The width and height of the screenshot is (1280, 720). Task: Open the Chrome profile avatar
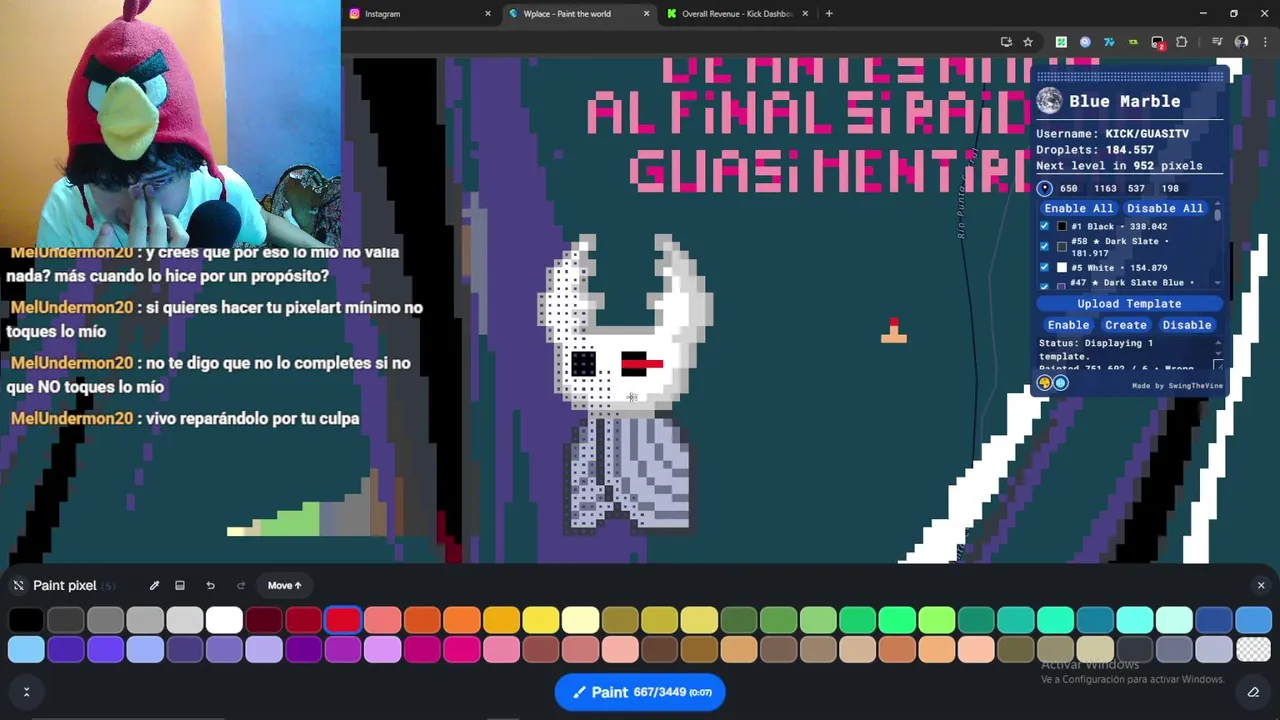[x=1241, y=42]
